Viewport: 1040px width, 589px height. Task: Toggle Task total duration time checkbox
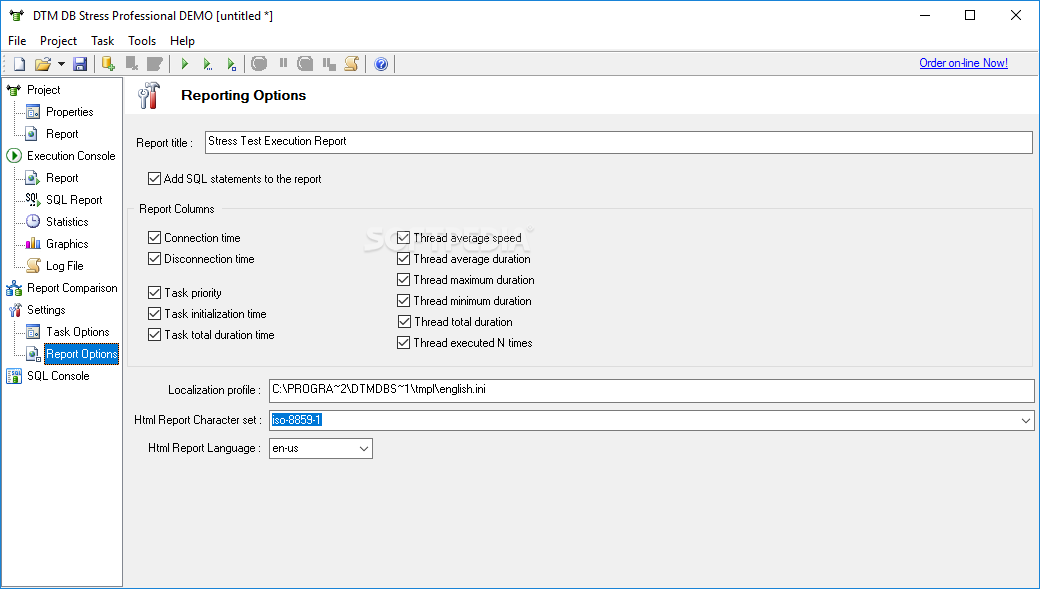[x=155, y=335]
